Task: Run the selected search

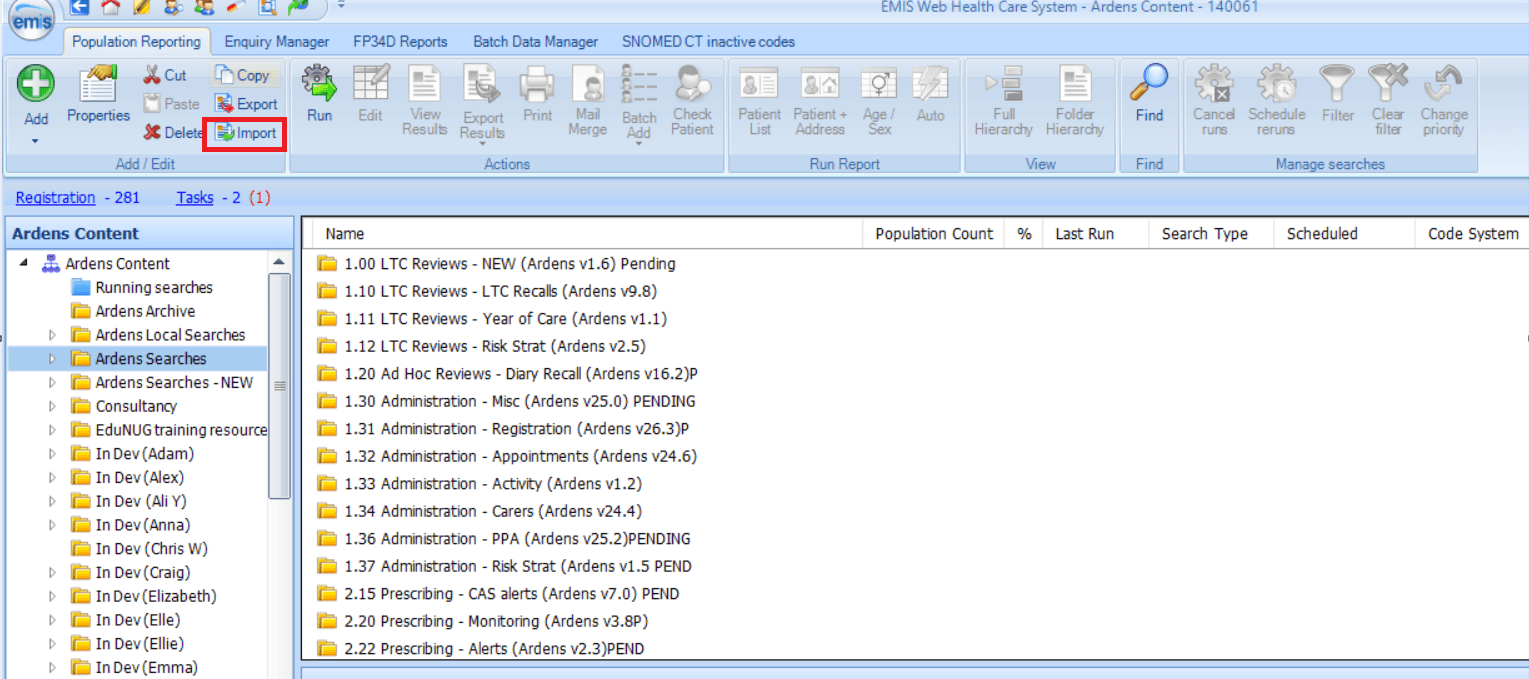Action: (320, 94)
